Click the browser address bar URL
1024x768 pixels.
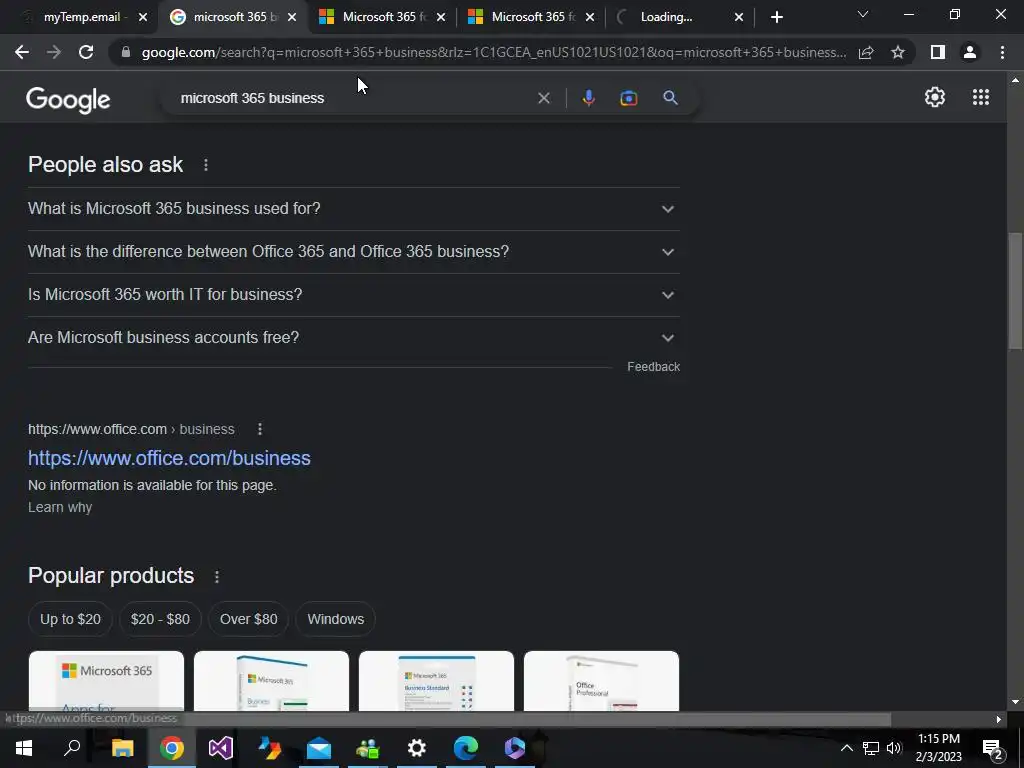[x=494, y=52]
